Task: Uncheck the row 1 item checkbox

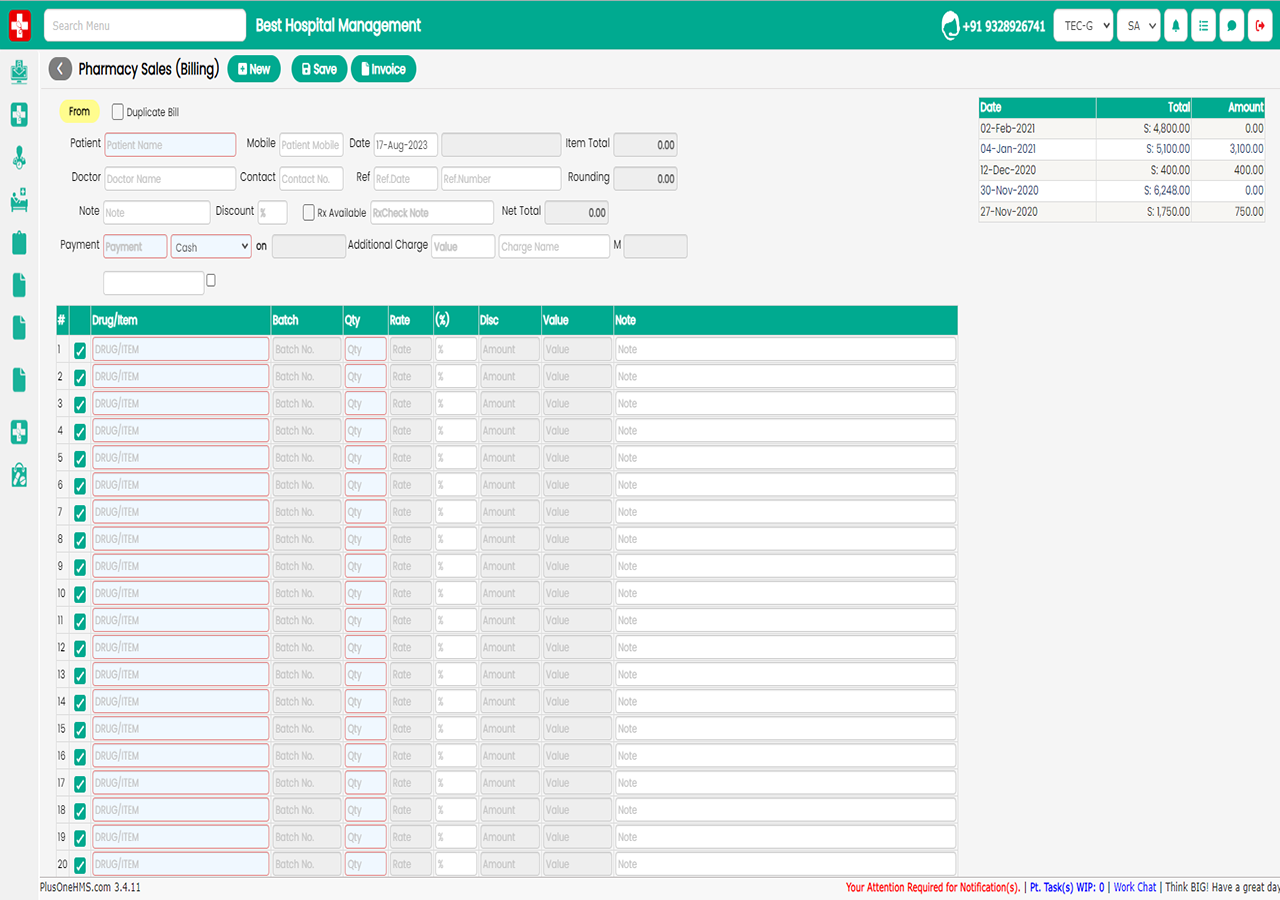Action: pos(80,351)
